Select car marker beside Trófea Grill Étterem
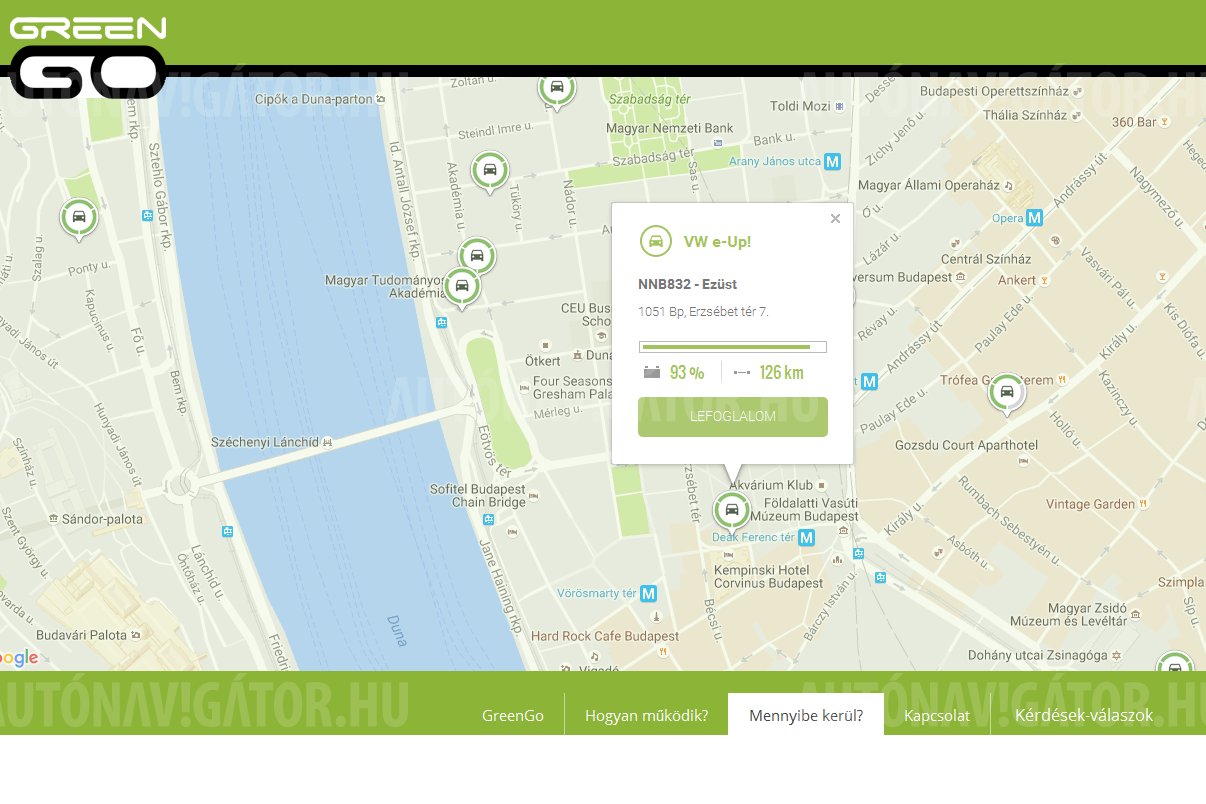The height and width of the screenshot is (804, 1206). point(1006,392)
